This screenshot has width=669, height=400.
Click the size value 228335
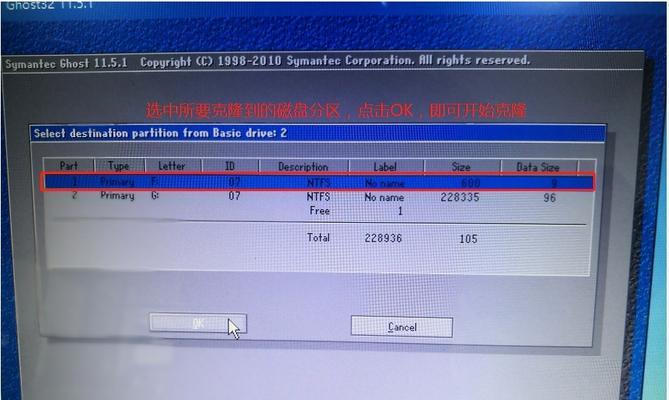[460, 197]
